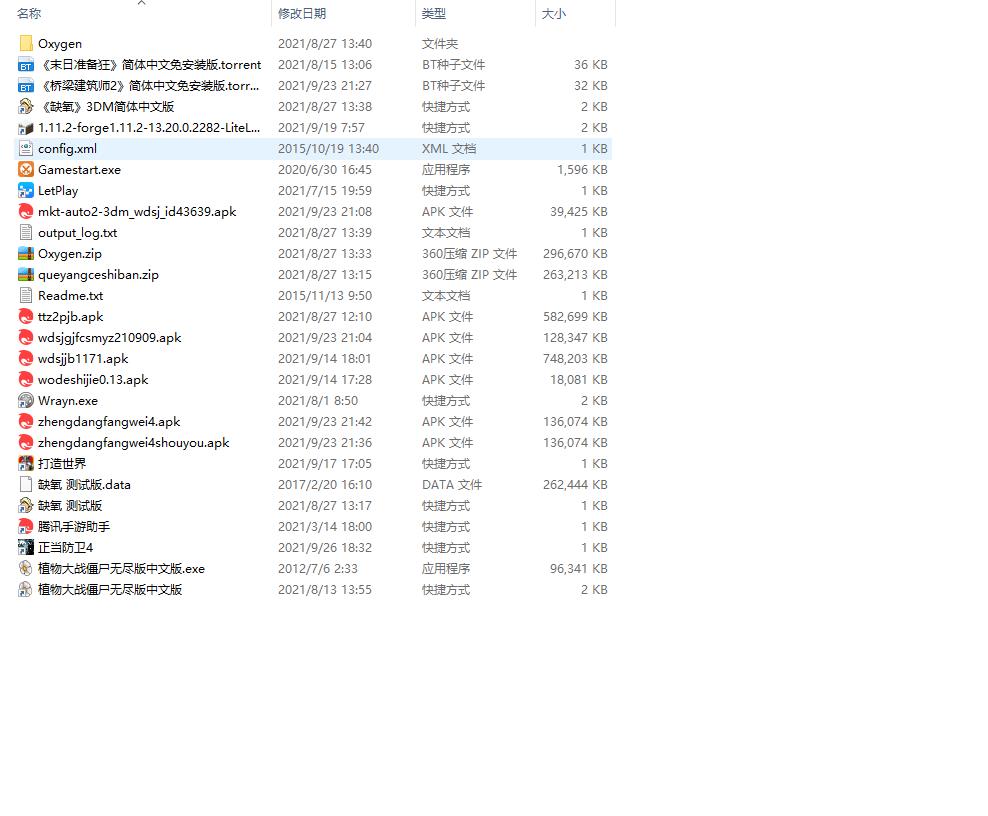Select file name wdsjjb1171.apk
This screenshot has width=988, height=816.
(83, 359)
